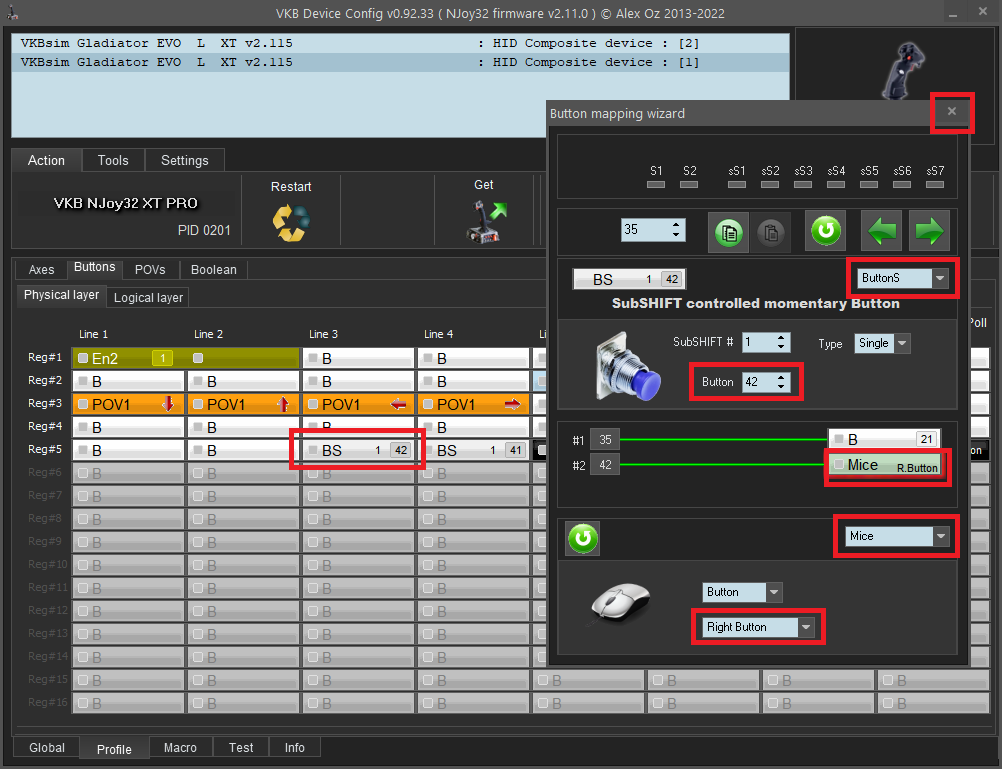Viewport: 1002px width, 769px height.
Task: Toggle the S1 shift indicator
Action: (656, 184)
